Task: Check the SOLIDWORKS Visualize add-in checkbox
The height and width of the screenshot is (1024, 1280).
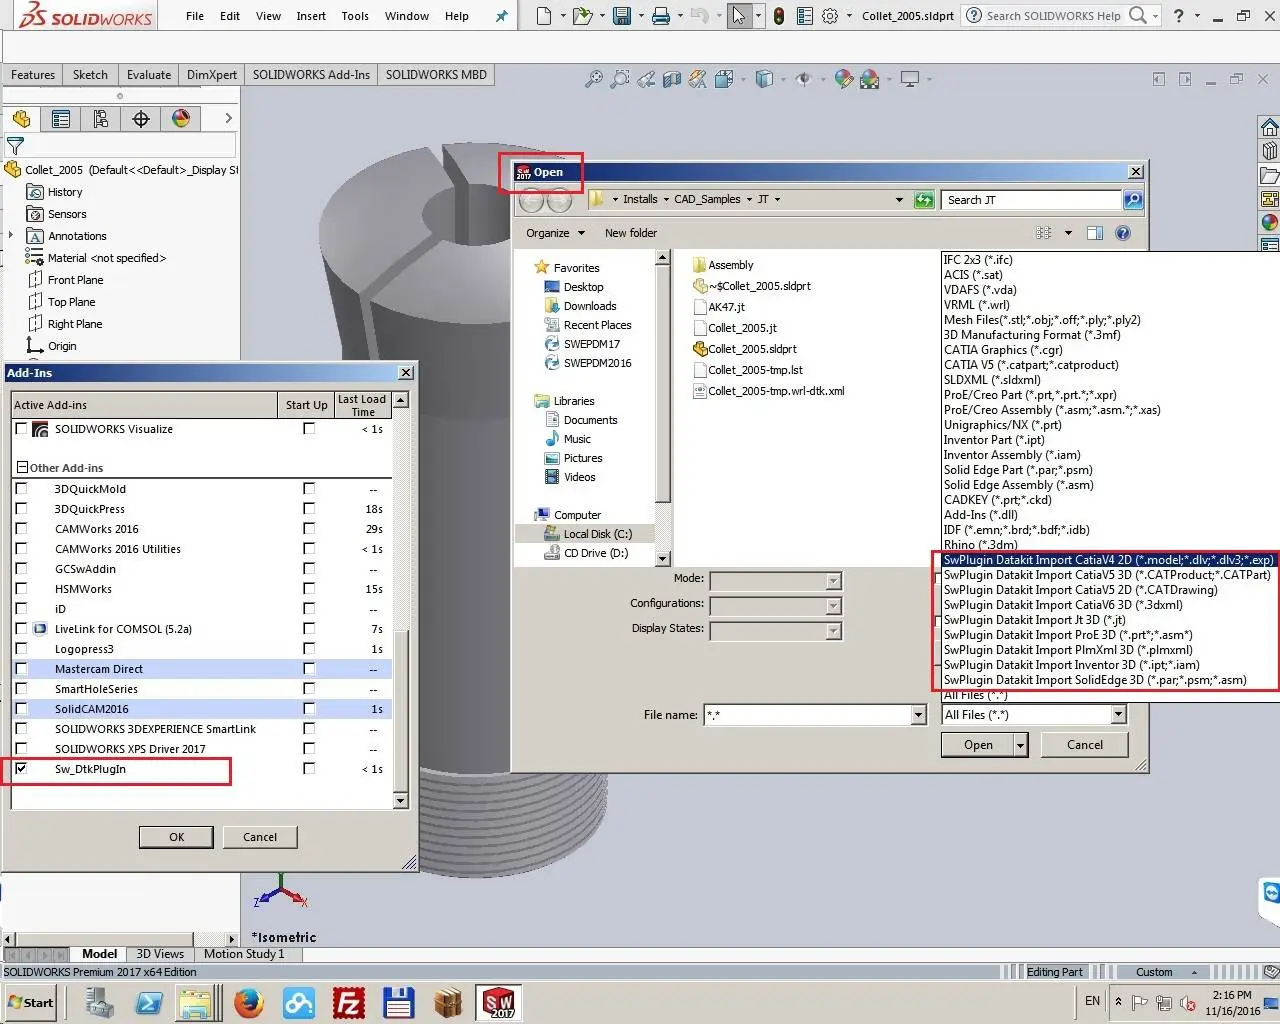Action: (x=21, y=429)
